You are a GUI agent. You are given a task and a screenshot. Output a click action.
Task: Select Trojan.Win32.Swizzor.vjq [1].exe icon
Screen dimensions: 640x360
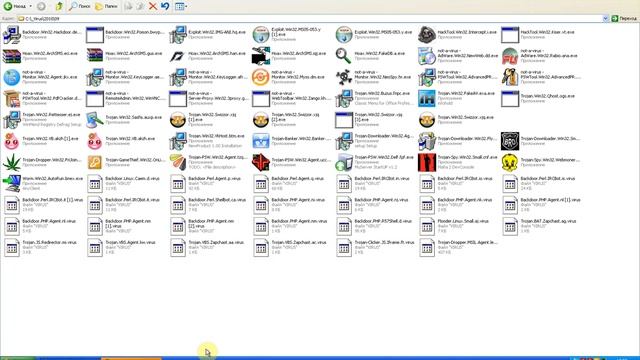tap(178, 120)
